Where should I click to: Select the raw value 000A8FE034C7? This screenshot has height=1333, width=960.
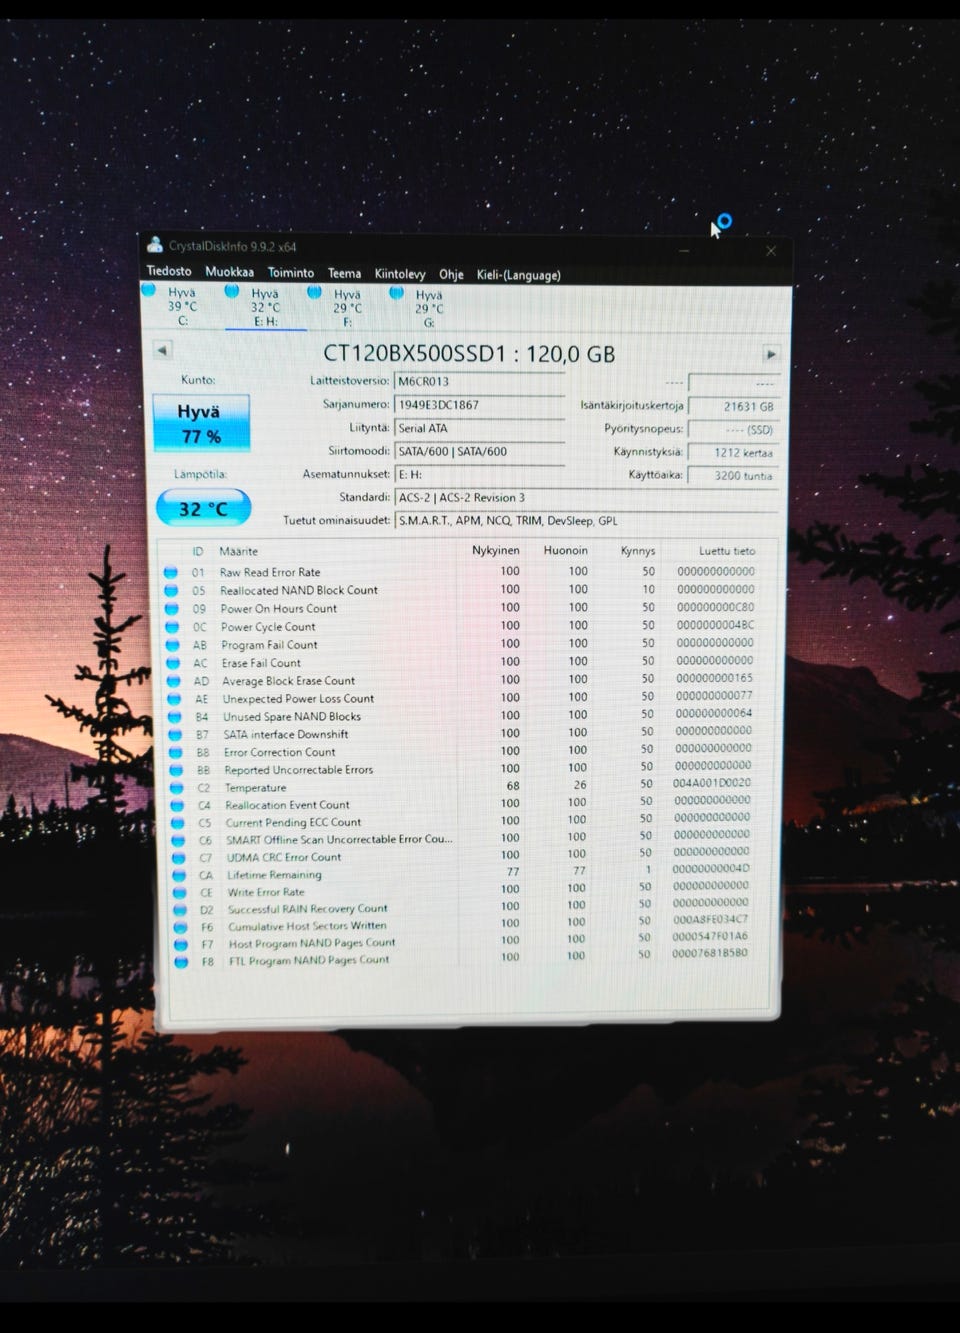[711, 919]
